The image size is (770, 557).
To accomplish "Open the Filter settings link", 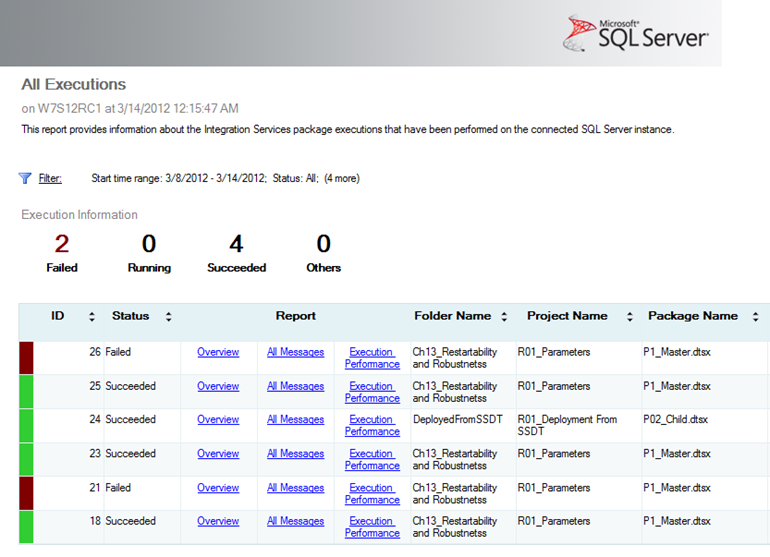I will point(50,179).
